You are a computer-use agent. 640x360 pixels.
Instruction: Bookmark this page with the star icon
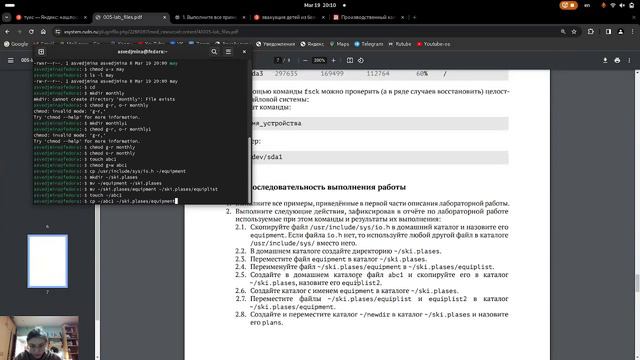click(574, 31)
